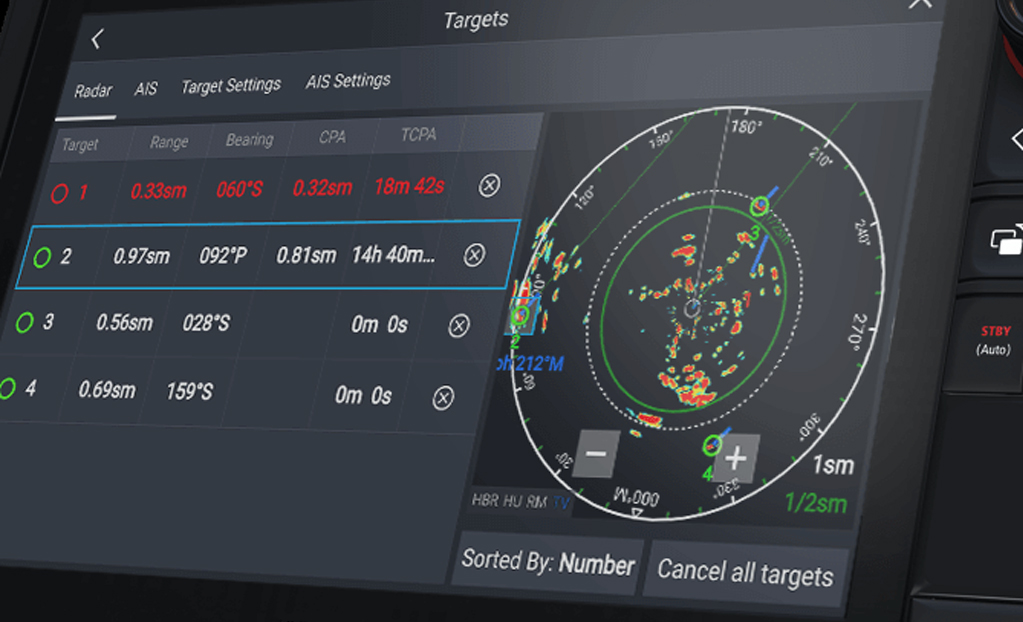
Task: Open the AIS Settings tab
Action: (x=348, y=81)
